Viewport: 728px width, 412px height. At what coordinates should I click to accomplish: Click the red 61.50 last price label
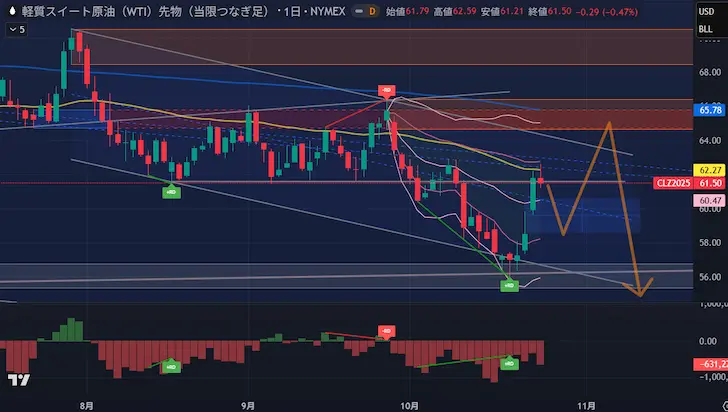click(x=710, y=183)
